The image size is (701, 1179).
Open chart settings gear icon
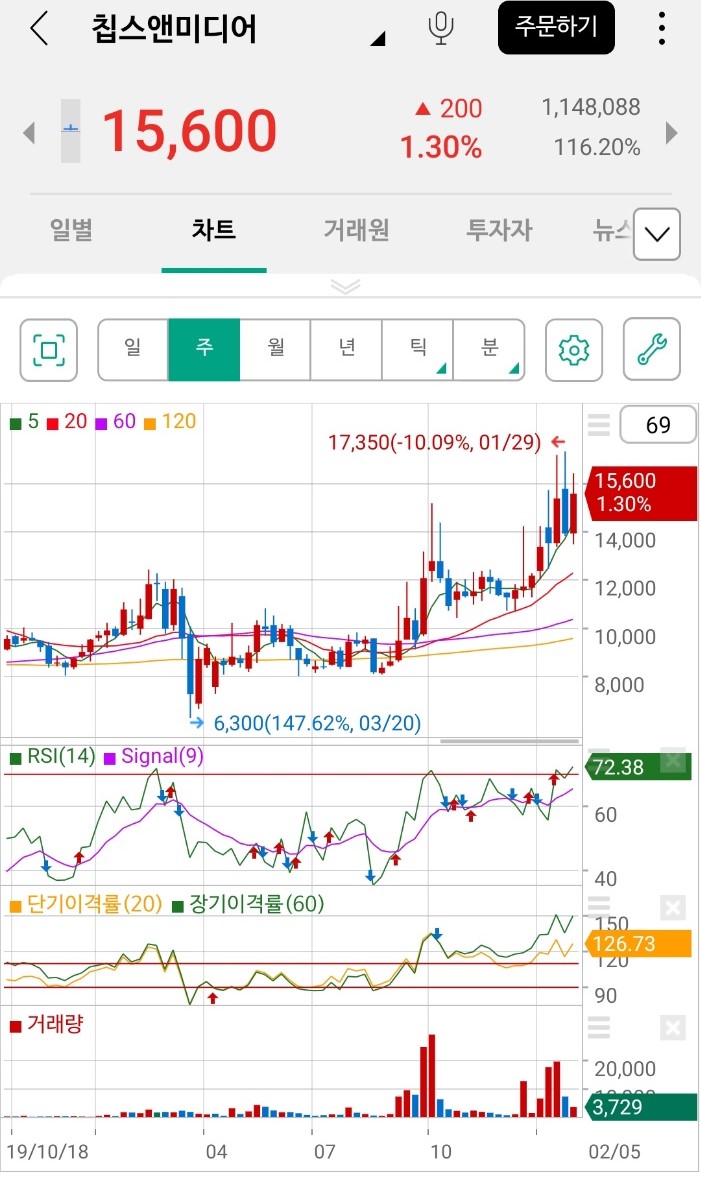[x=574, y=350]
